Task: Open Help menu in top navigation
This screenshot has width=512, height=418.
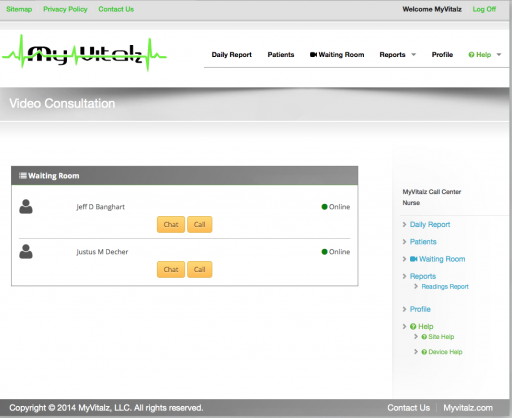Action: [480, 55]
